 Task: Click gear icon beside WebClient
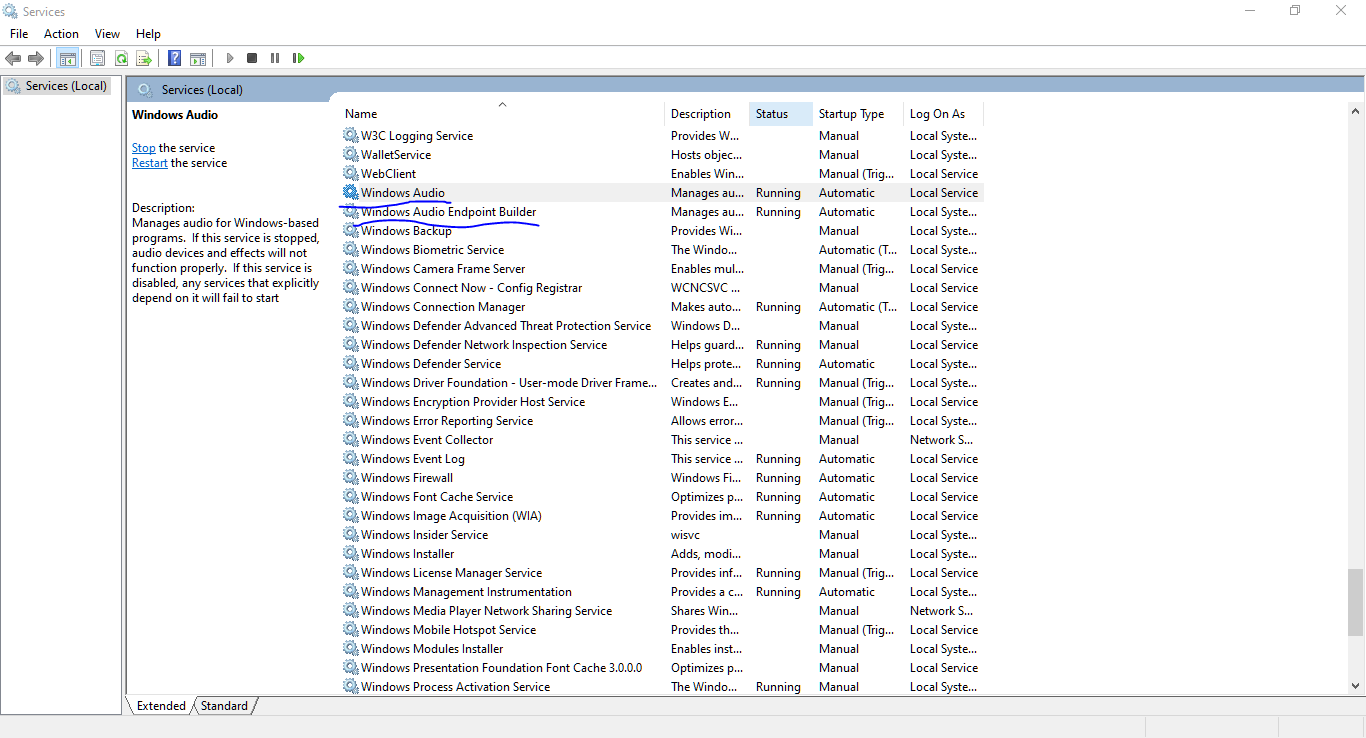(x=350, y=174)
